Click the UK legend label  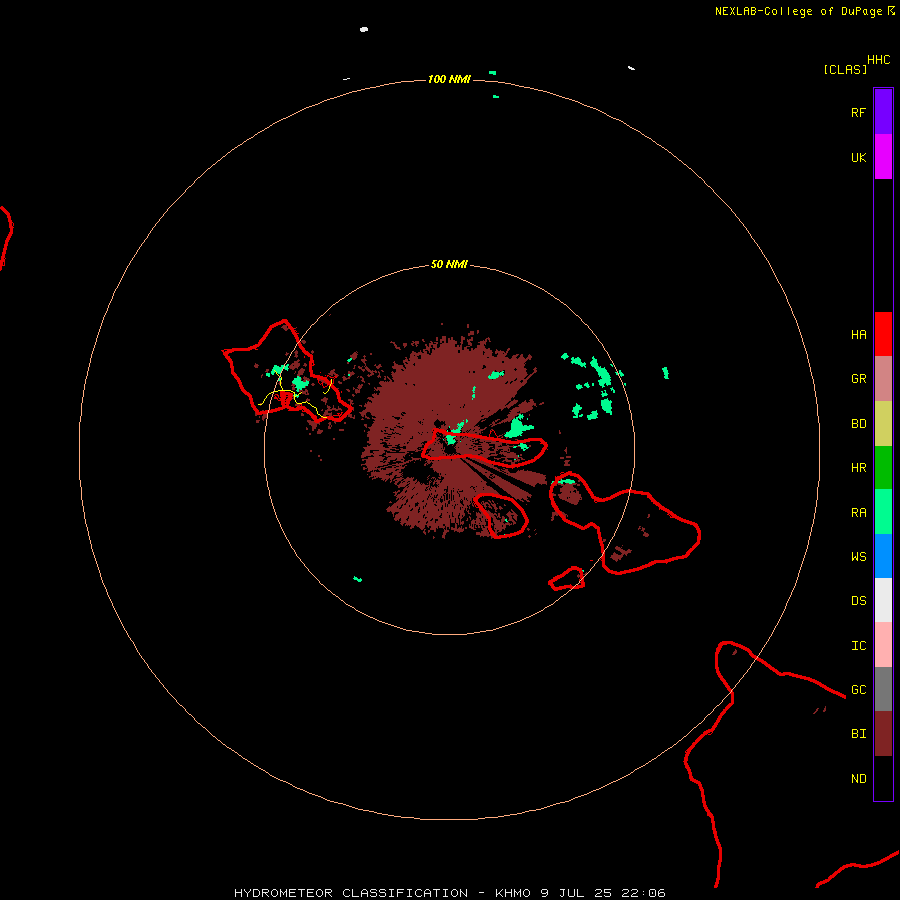(859, 158)
